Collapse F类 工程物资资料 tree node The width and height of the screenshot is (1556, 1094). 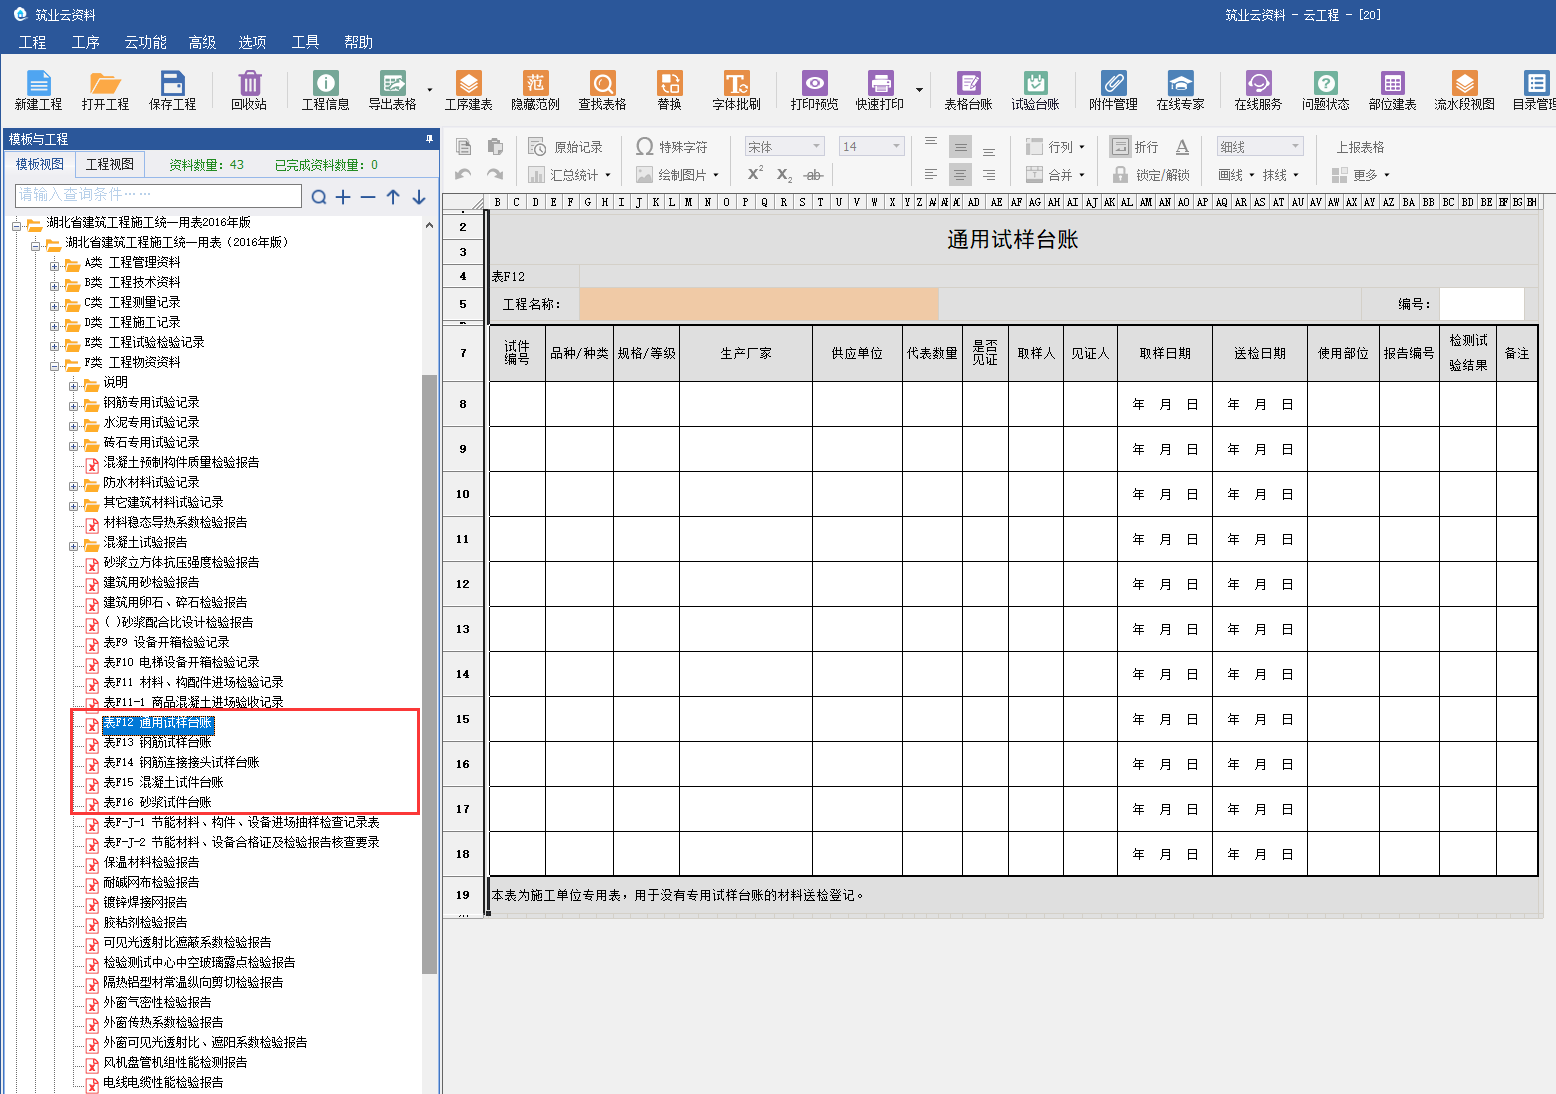coord(55,365)
